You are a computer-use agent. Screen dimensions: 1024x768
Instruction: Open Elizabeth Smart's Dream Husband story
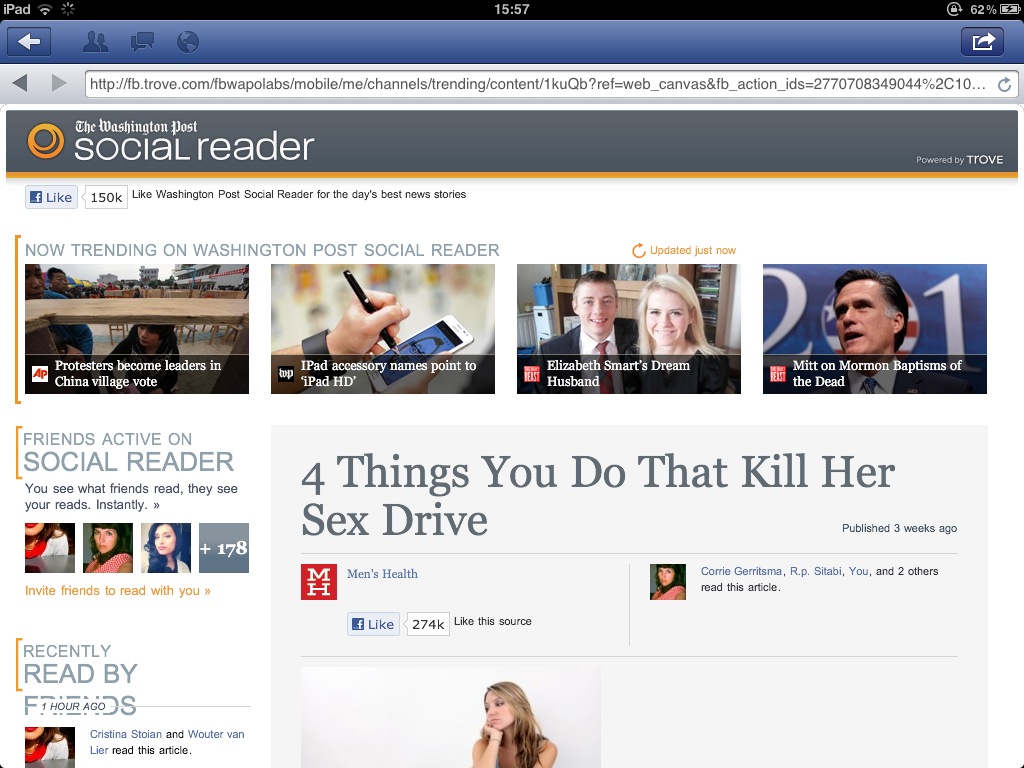[628, 329]
